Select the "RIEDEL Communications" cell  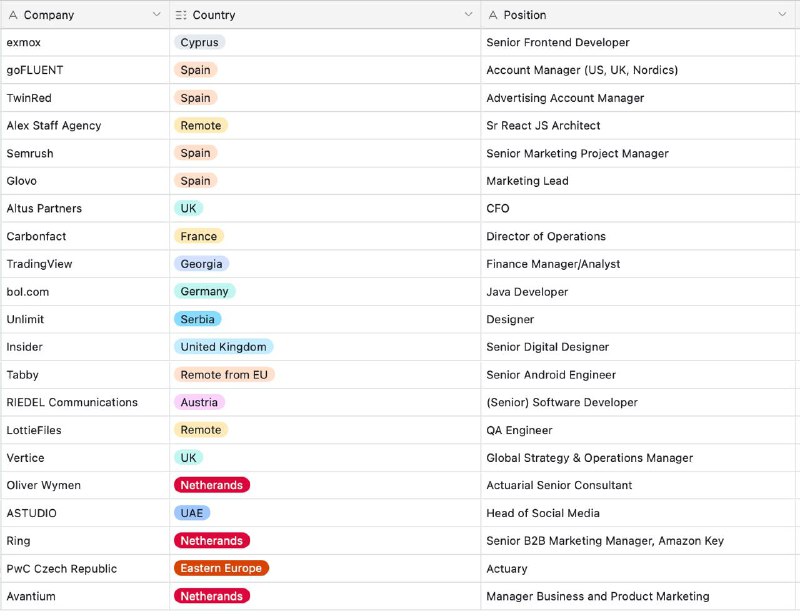click(85, 402)
